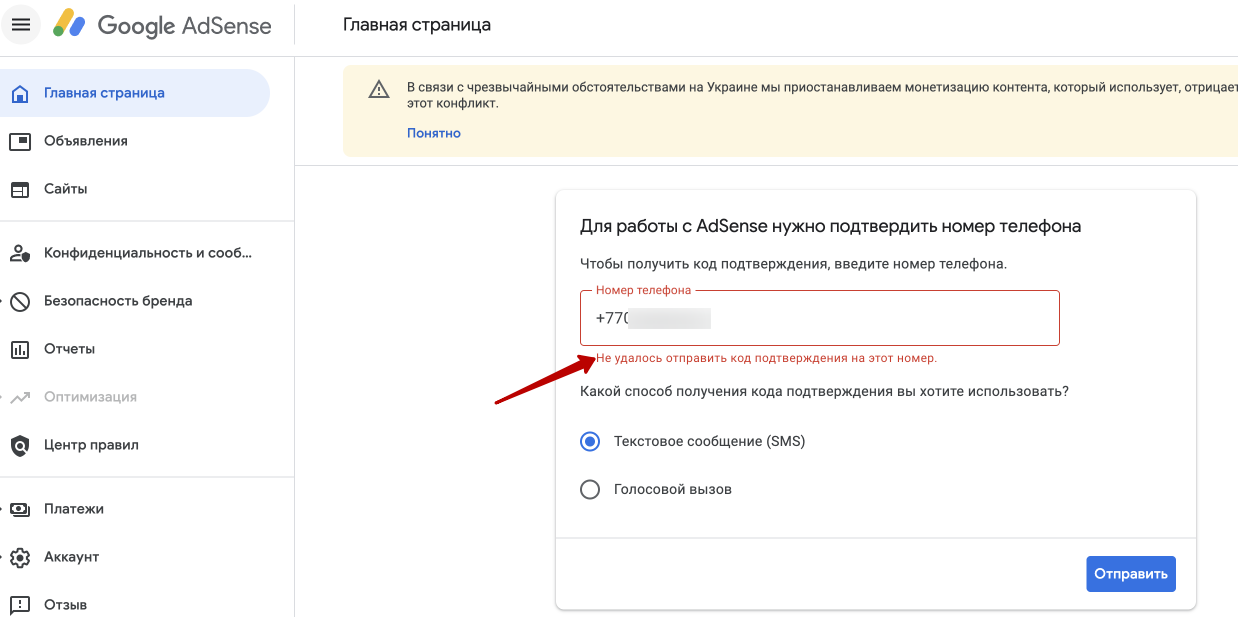Click the Главная страница header title
This screenshot has height=617, width=1238.
[417, 25]
